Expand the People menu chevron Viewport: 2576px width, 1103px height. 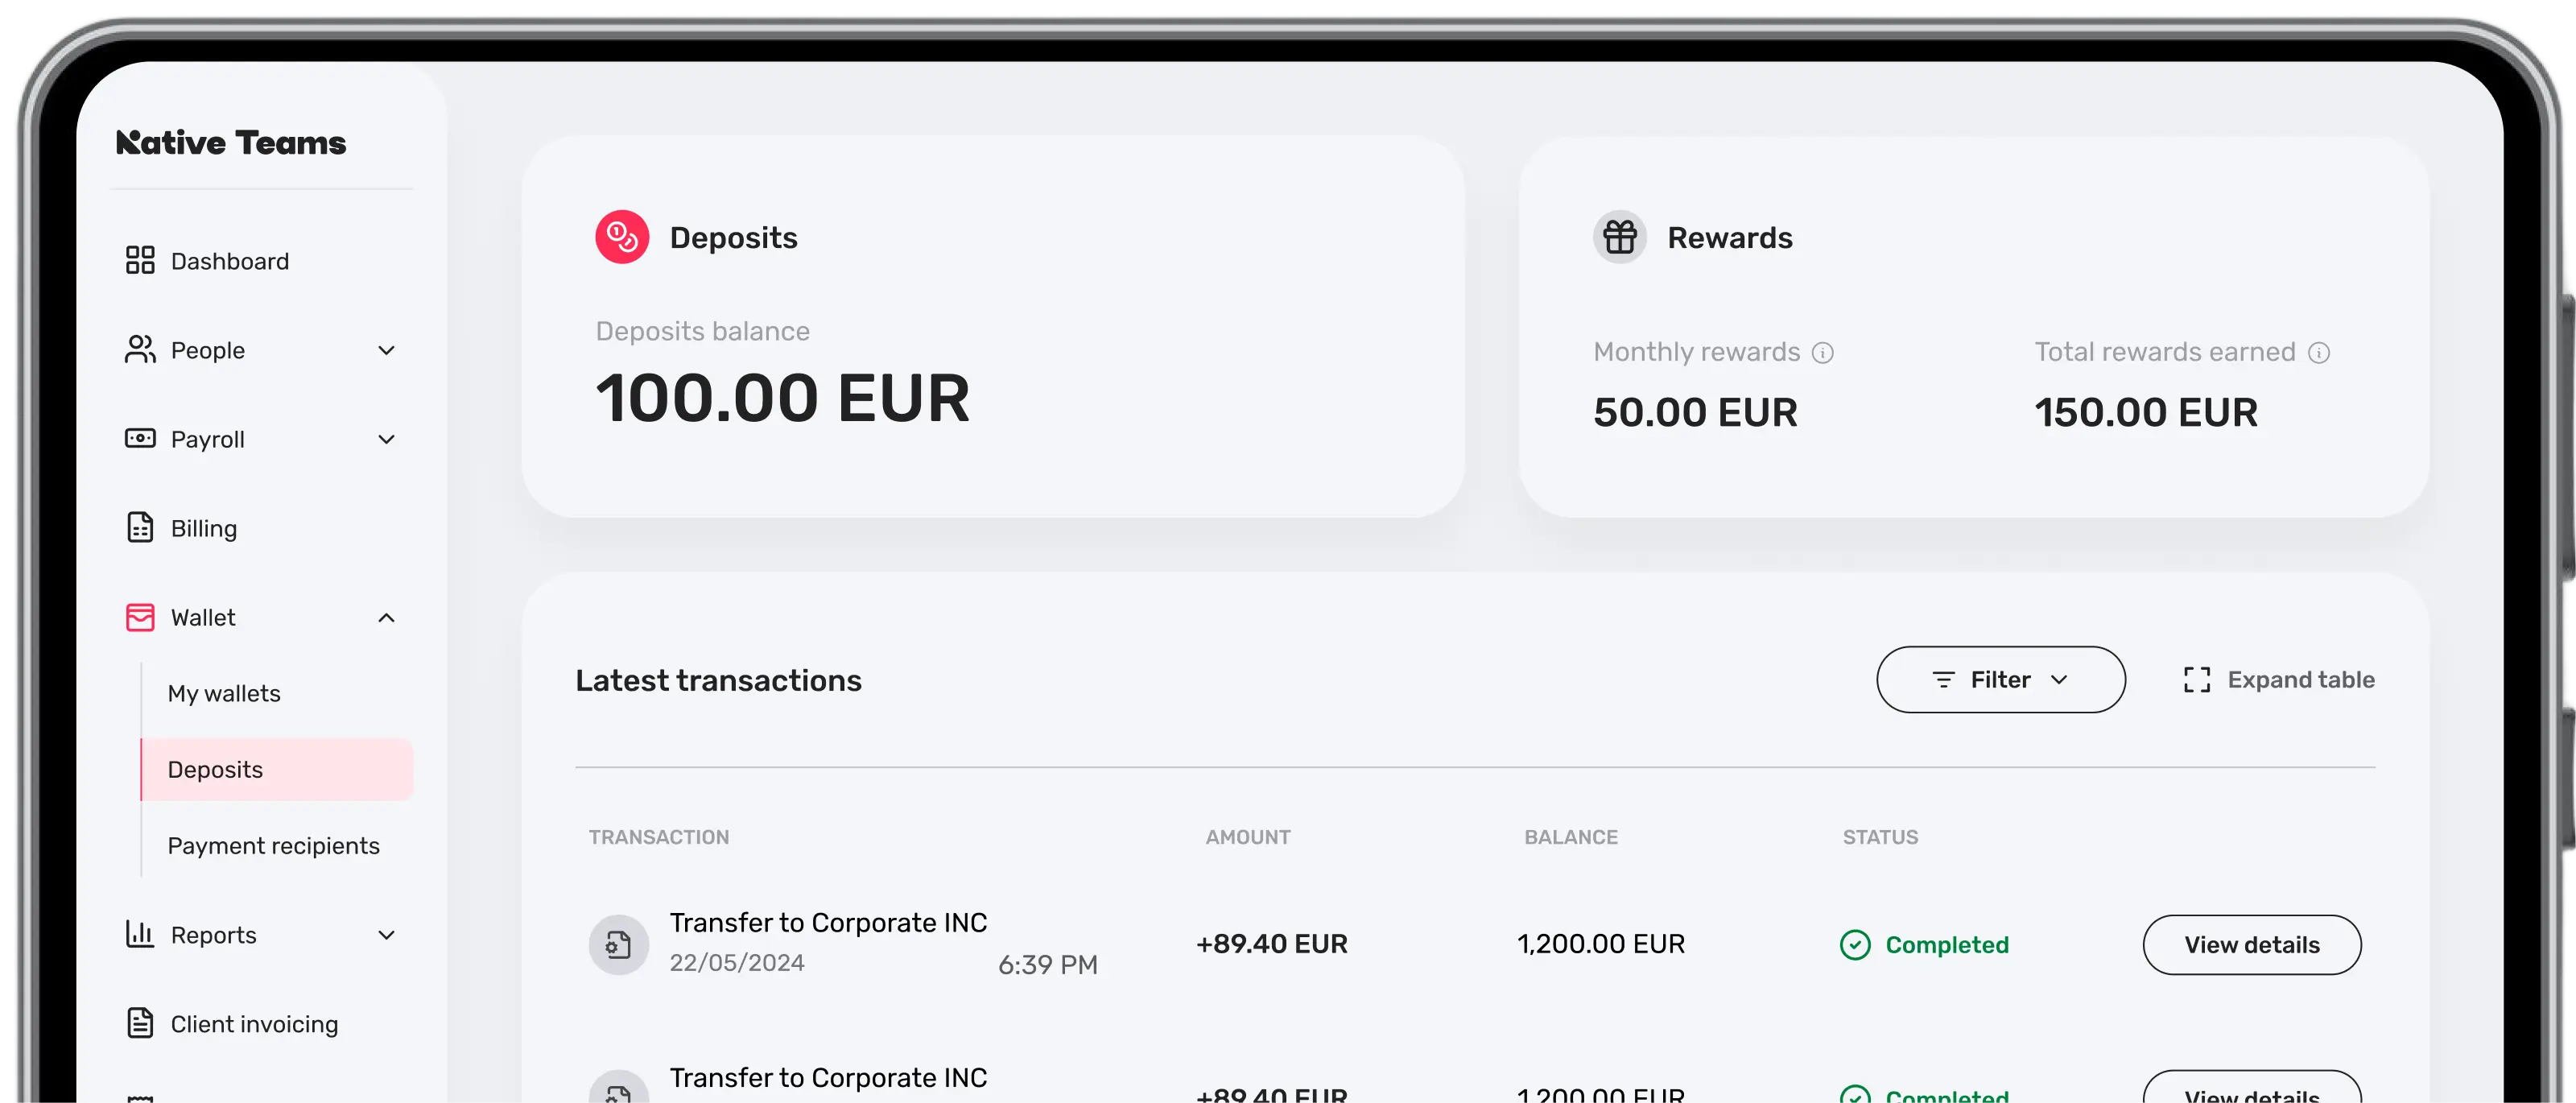tap(386, 350)
